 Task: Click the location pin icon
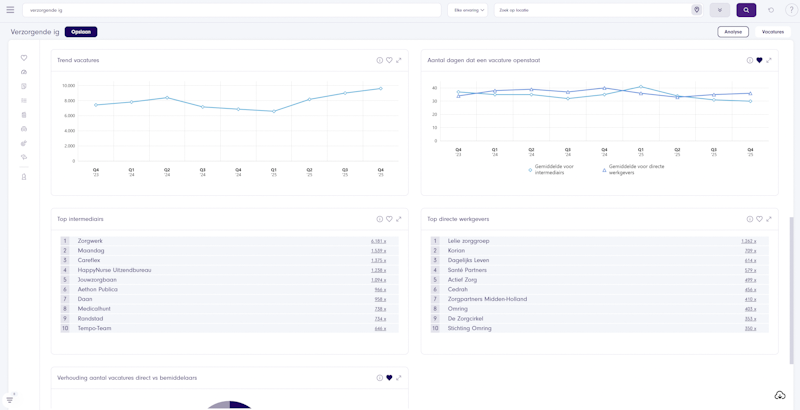[x=697, y=10]
